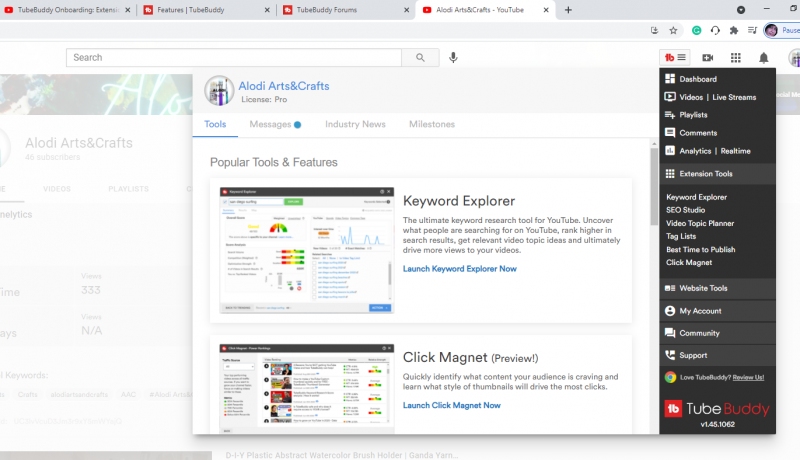Open the TubeBuddy menu button in YouTube header
800x460 pixels.
click(x=675, y=58)
